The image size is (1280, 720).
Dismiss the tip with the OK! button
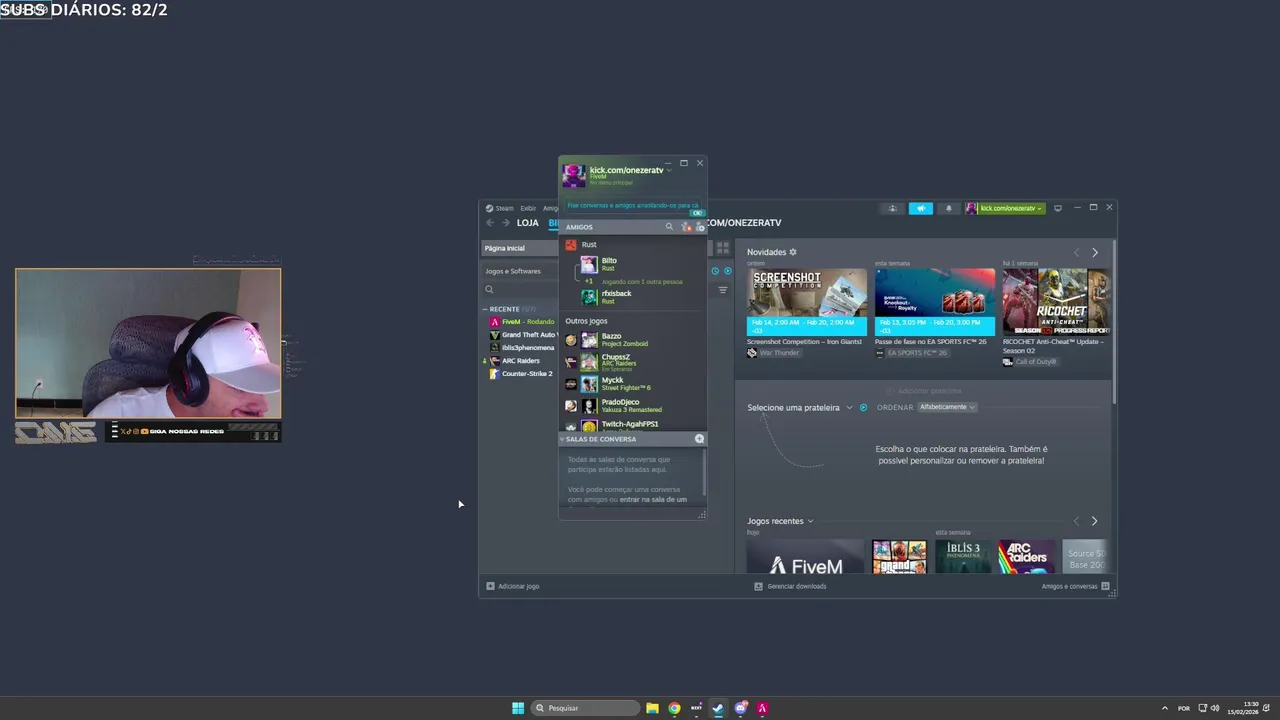click(697, 213)
